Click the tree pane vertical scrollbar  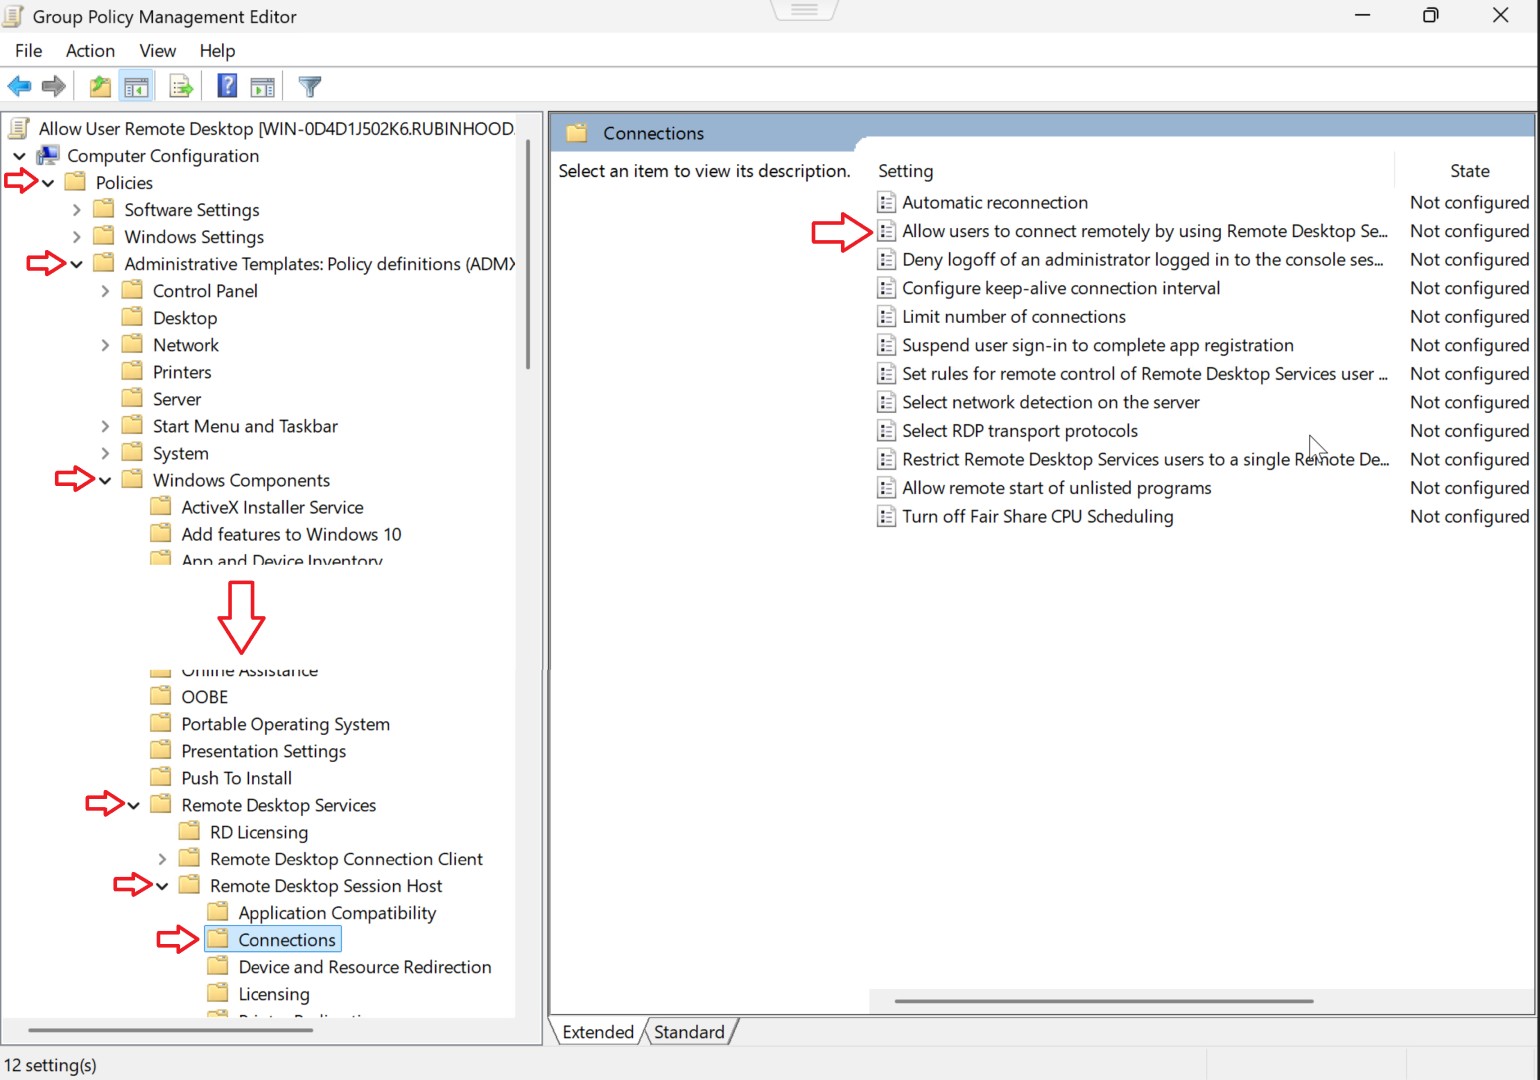click(527, 253)
